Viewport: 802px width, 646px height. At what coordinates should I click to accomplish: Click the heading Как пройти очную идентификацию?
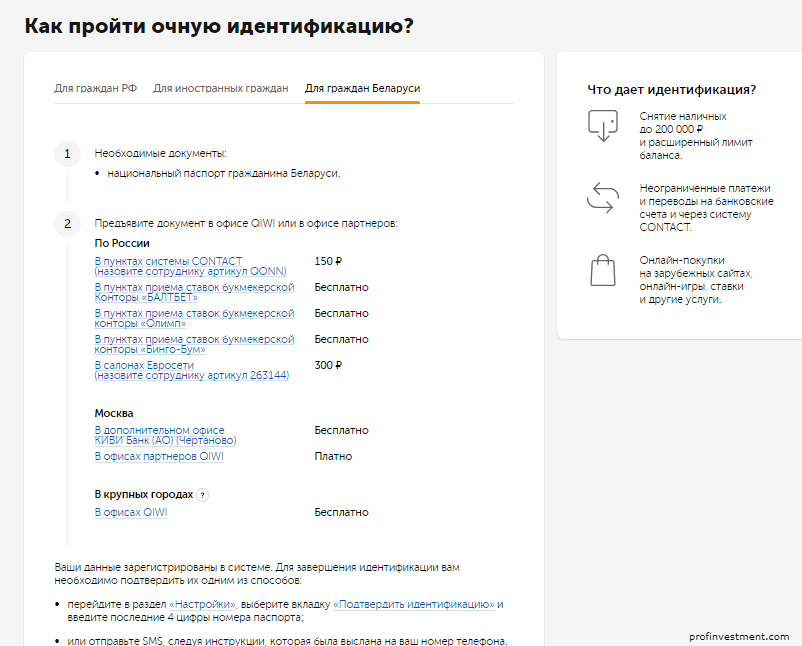(x=219, y=26)
